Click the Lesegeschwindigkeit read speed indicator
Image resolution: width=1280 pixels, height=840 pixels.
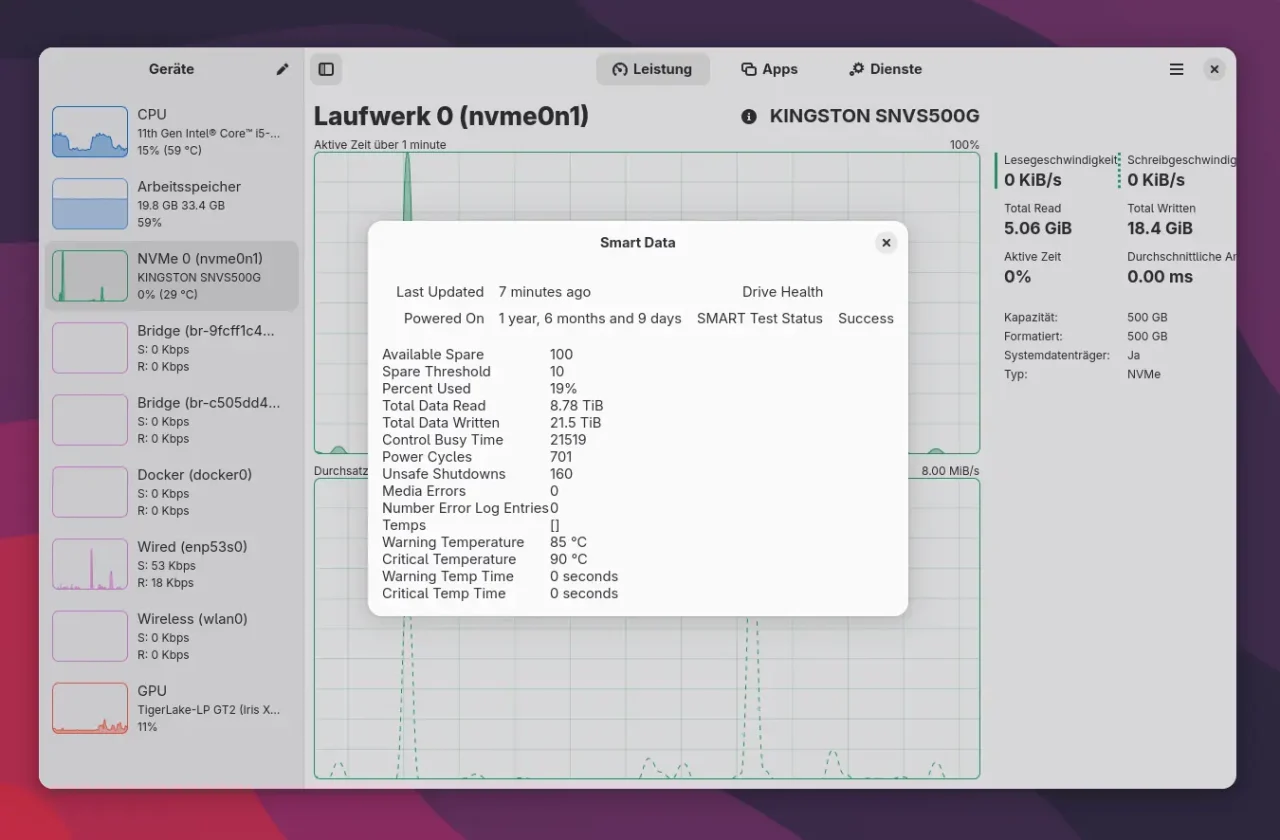click(x=1058, y=170)
